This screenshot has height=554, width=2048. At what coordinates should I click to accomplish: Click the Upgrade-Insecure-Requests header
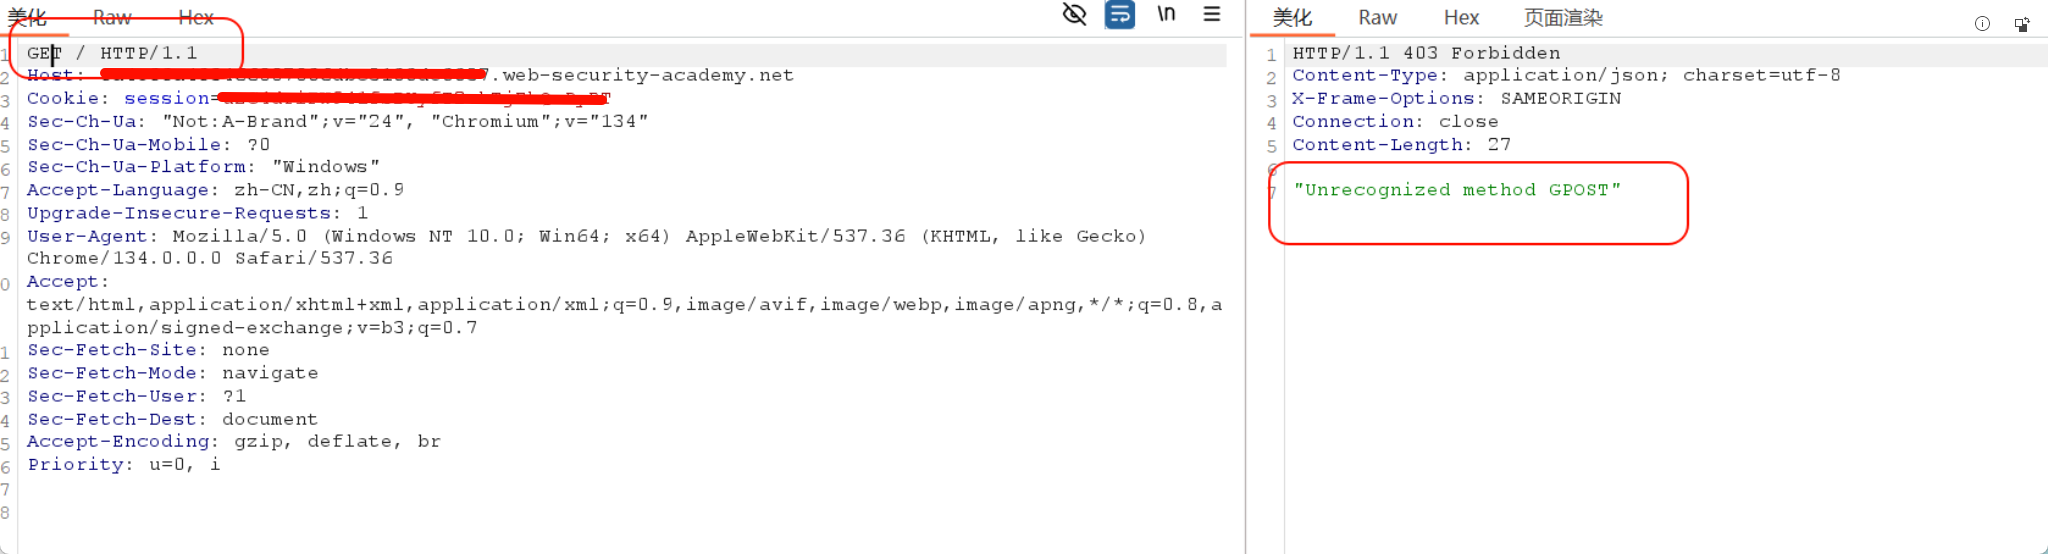pos(197,213)
